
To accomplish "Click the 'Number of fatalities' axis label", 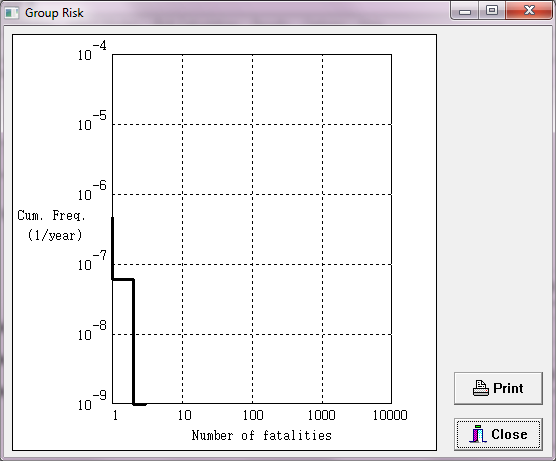I will tap(262, 435).
